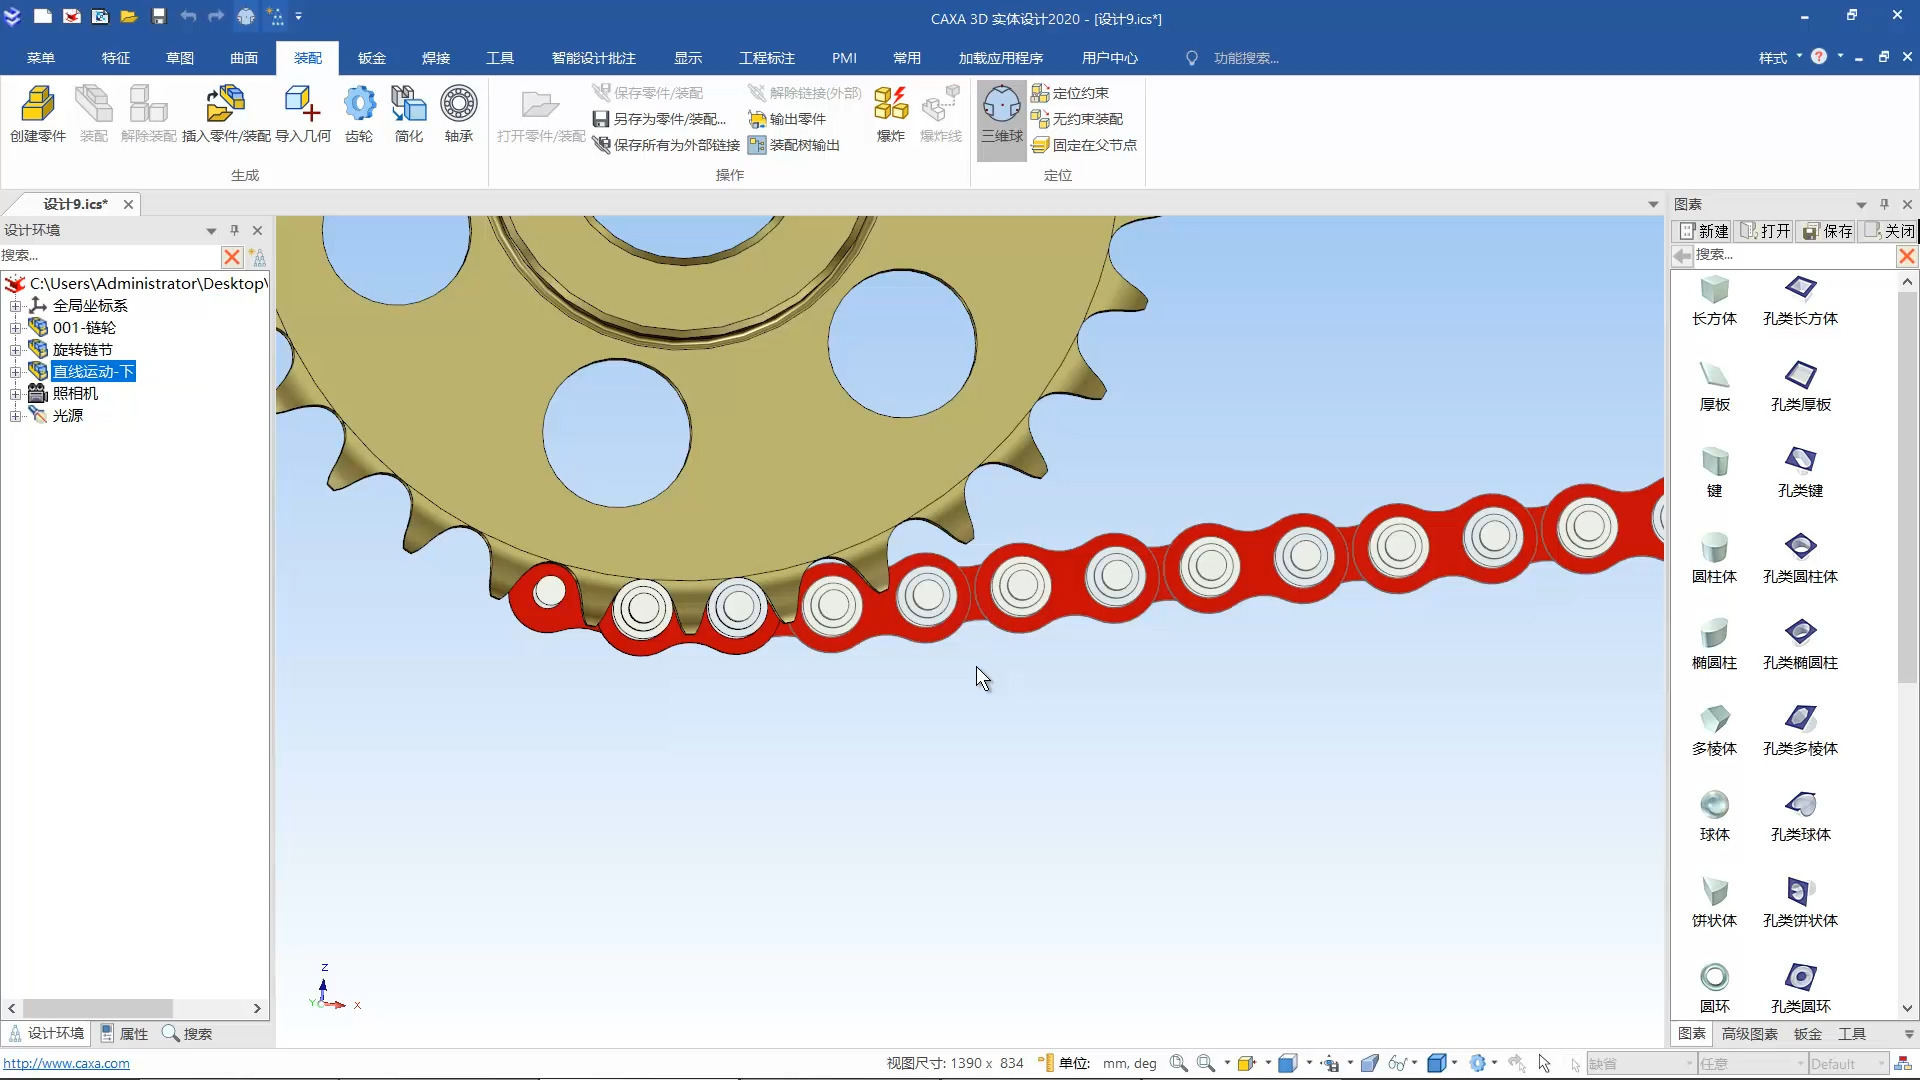Switch to 属性 tab at bottom left
Viewport: 1920px width, 1080px height.
(124, 1034)
